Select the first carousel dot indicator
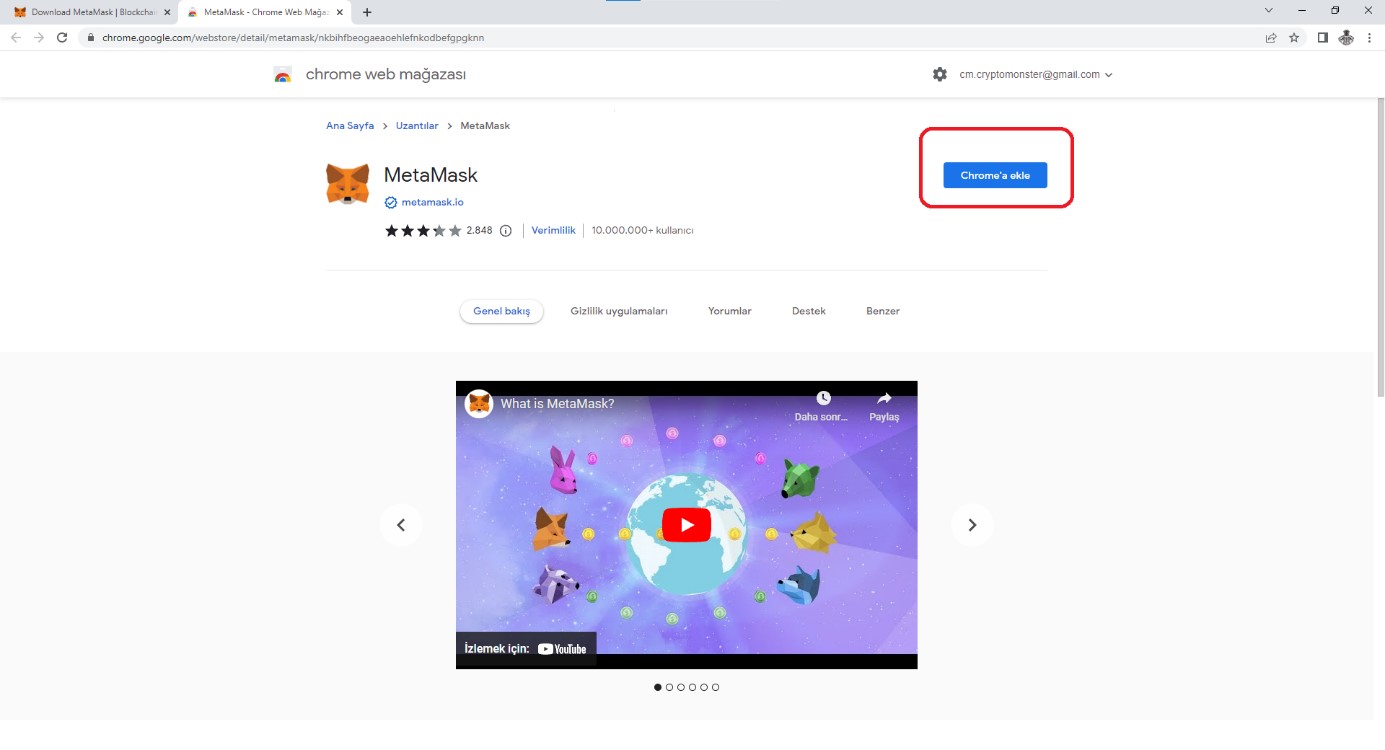 click(x=657, y=687)
